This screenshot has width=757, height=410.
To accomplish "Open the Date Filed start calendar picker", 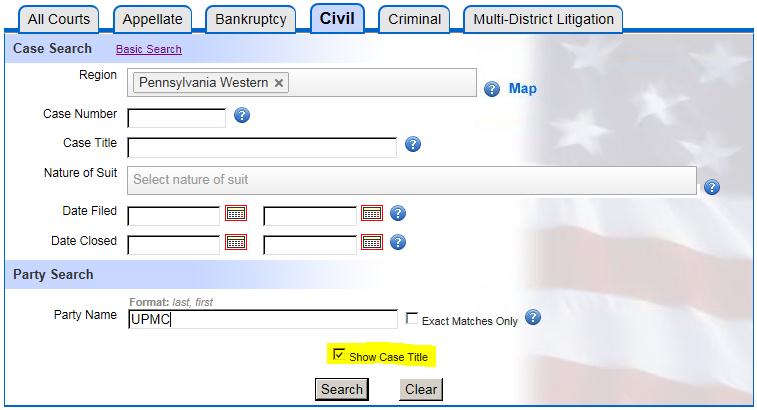I will 235,213.
